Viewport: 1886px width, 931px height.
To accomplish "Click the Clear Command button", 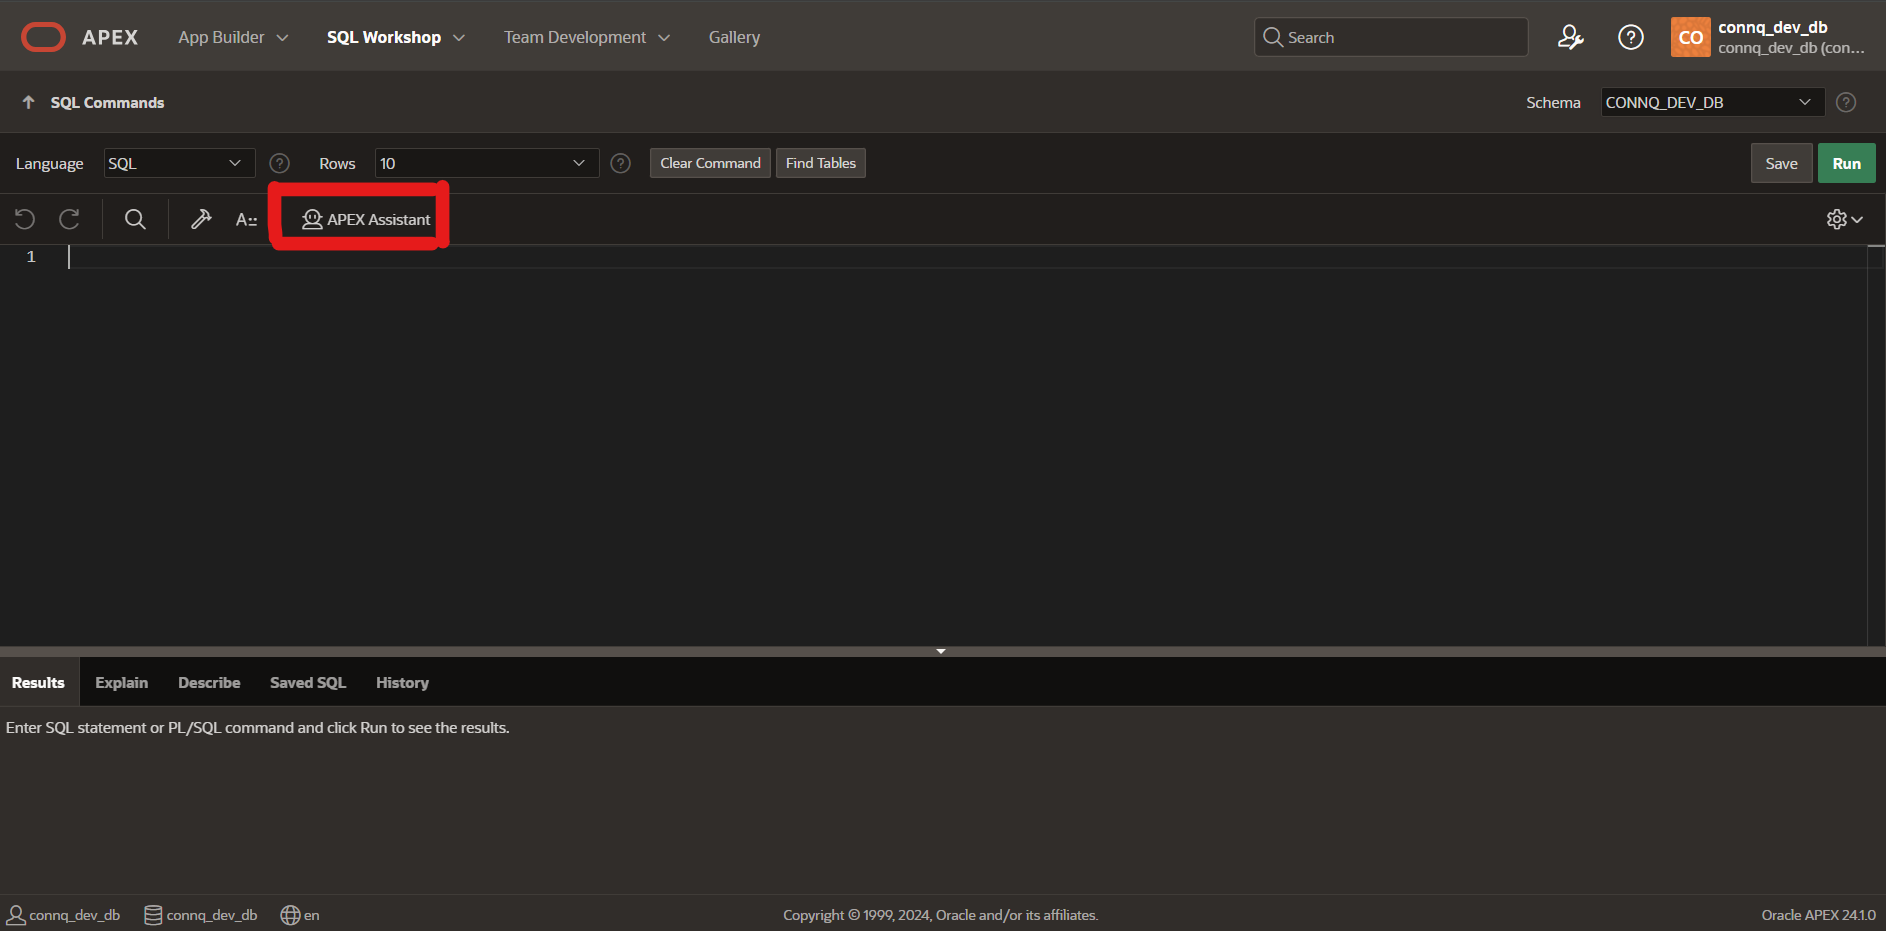I will (x=710, y=163).
